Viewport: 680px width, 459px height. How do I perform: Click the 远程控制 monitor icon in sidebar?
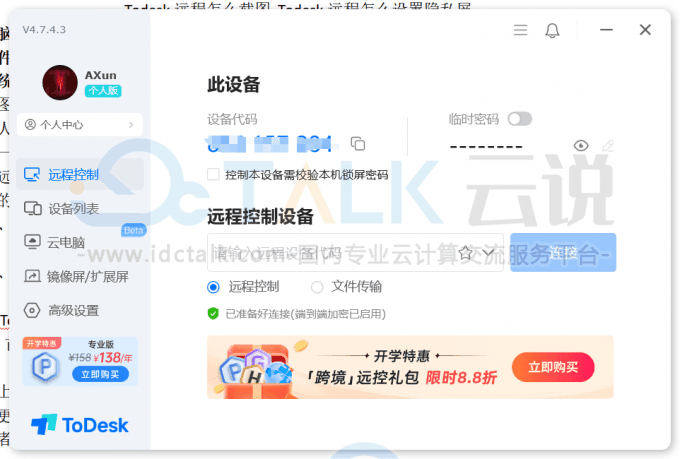(32, 174)
